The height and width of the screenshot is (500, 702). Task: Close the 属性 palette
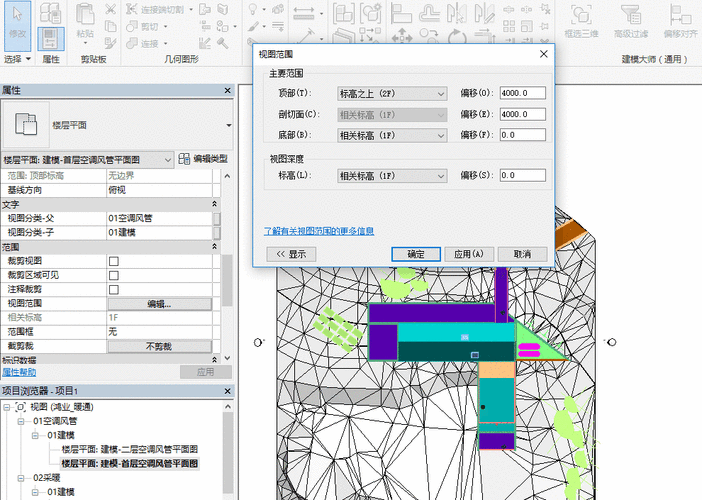click(228, 90)
